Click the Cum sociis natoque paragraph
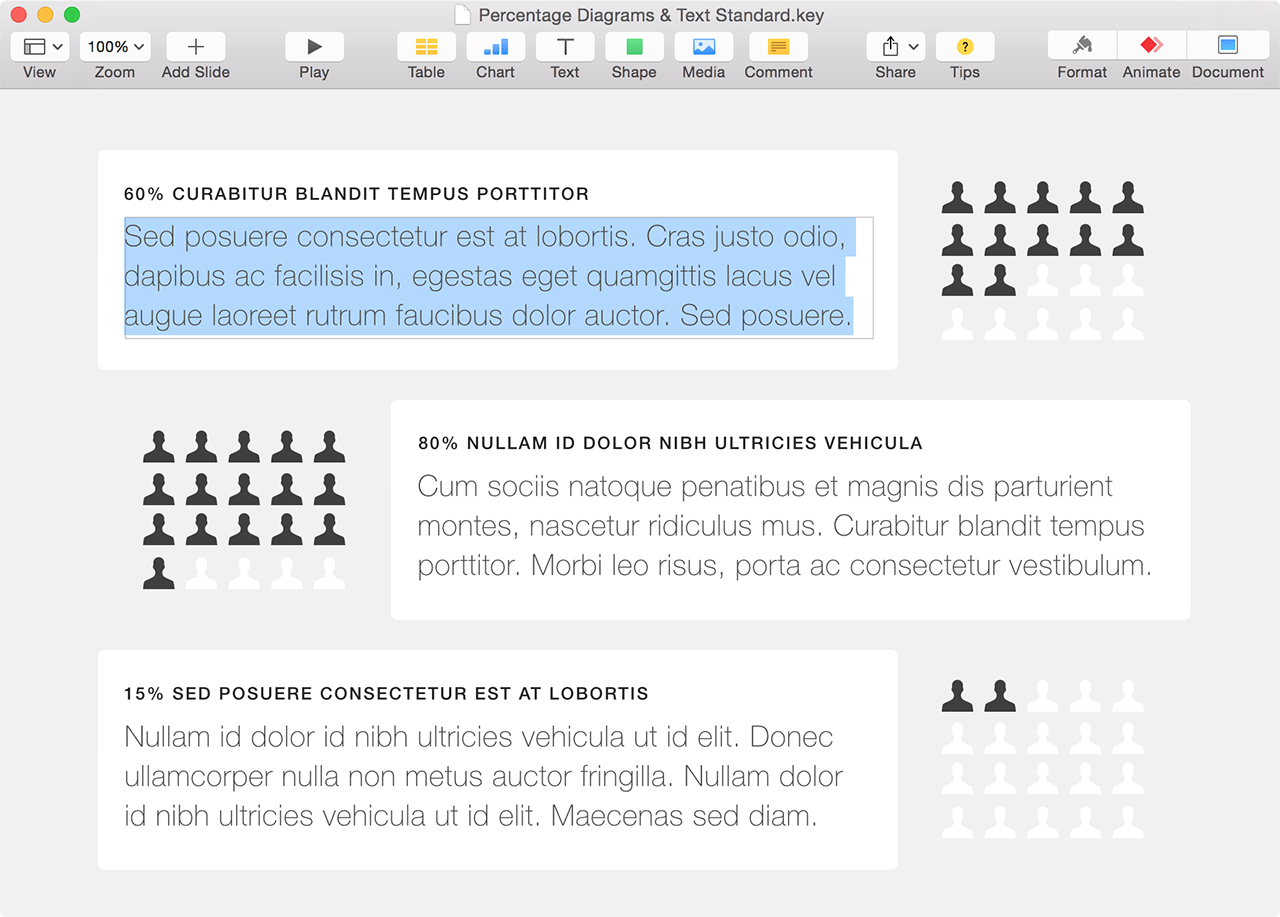This screenshot has width=1280, height=917. (x=785, y=526)
